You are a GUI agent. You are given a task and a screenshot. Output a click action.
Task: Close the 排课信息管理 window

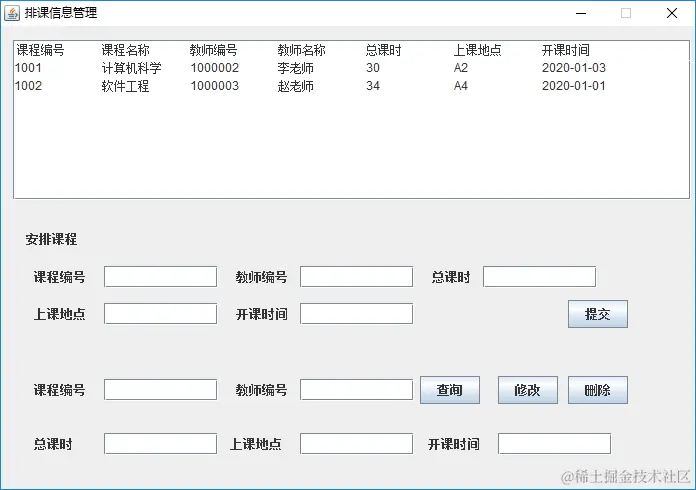point(672,13)
